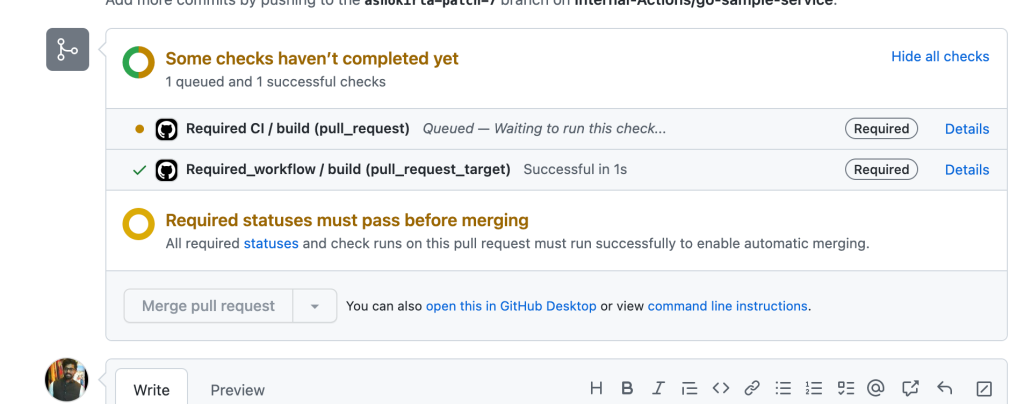The width and height of the screenshot is (1024, 404).
Task: Insert a heading with the H icon
Action: pos(596,389)
